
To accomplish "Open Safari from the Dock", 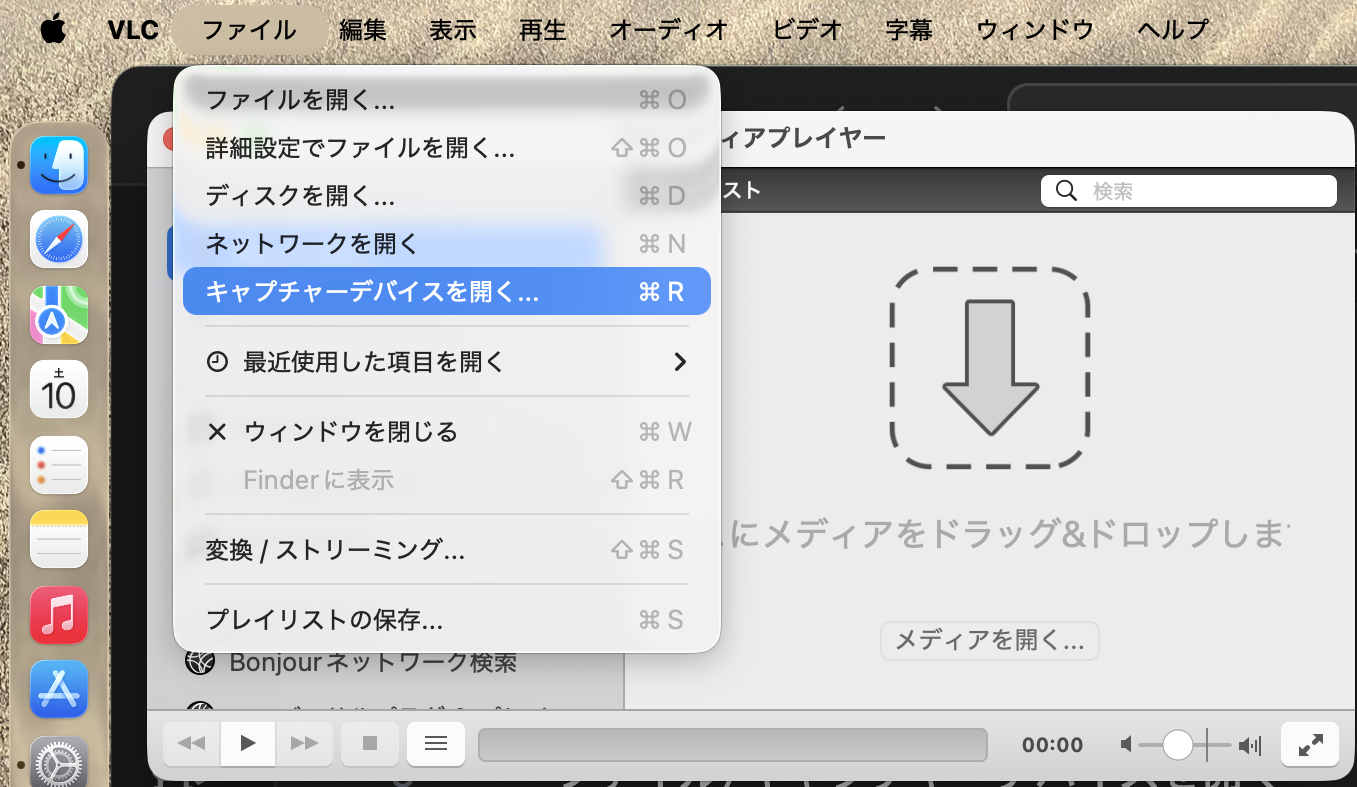I will [59, 239].
